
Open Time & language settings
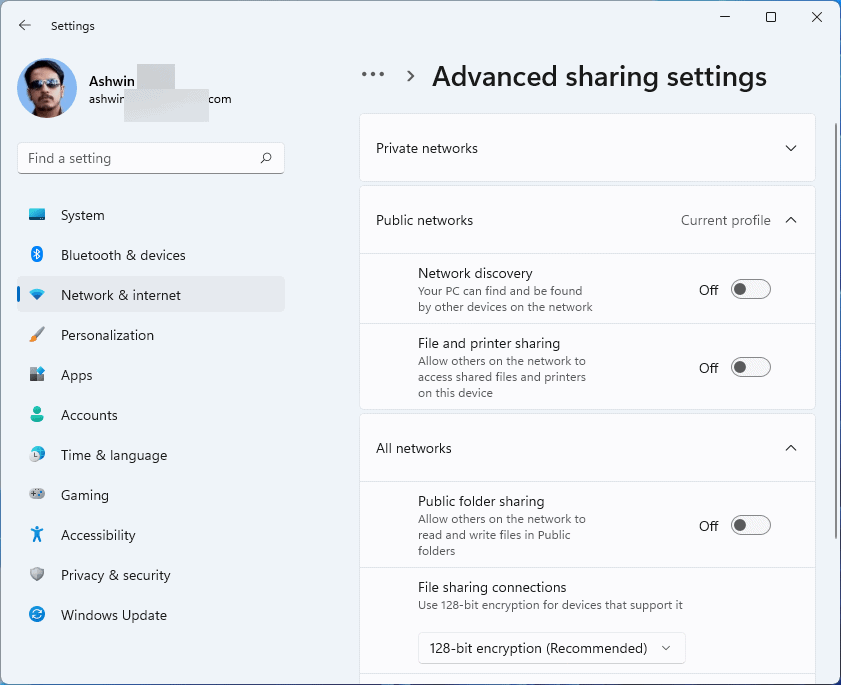151,455
